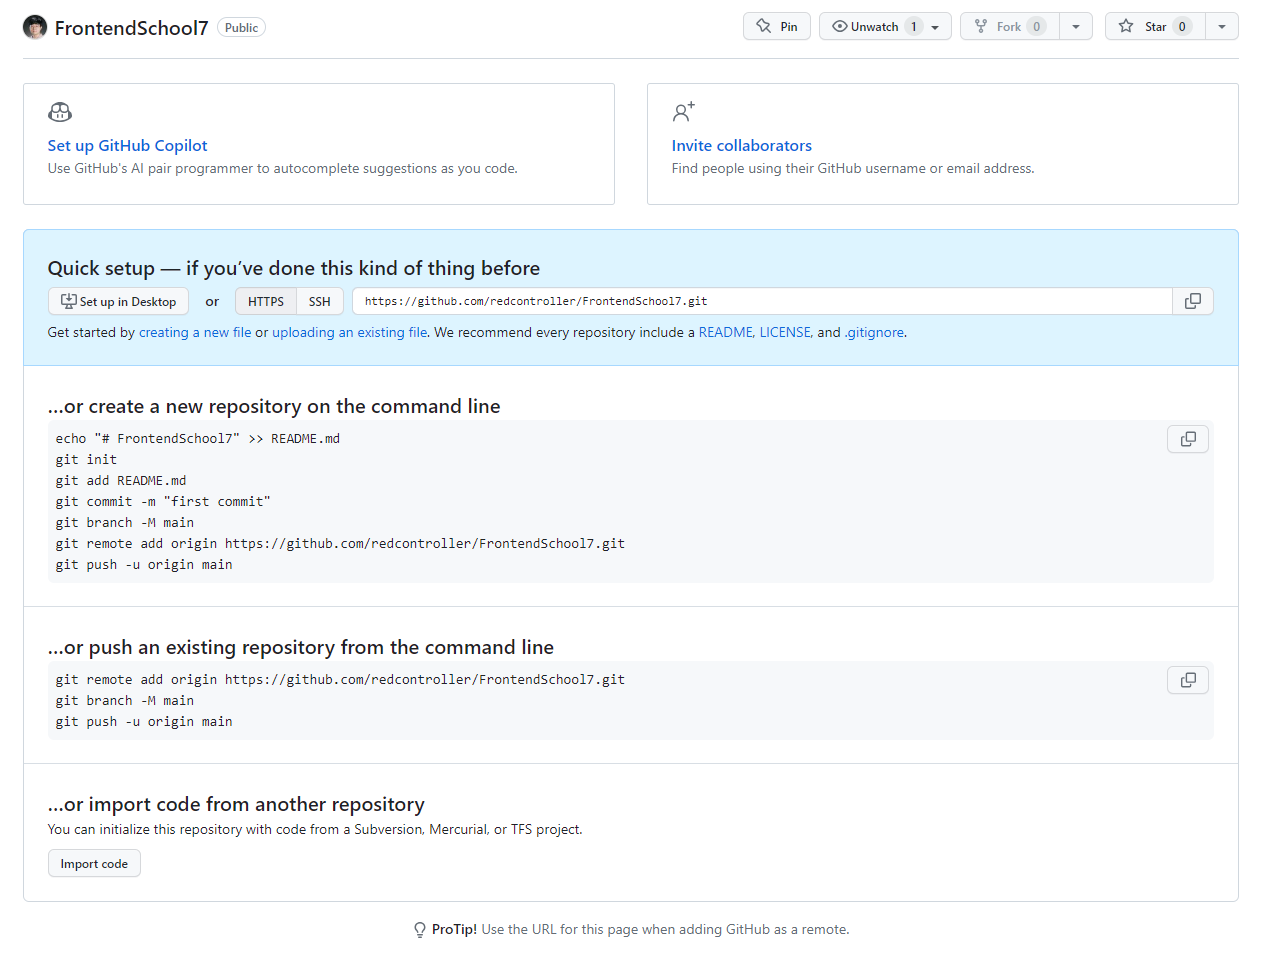The image size is (1271, 959).
Task: Click the repository clone URL field
Action: point(762,301)
